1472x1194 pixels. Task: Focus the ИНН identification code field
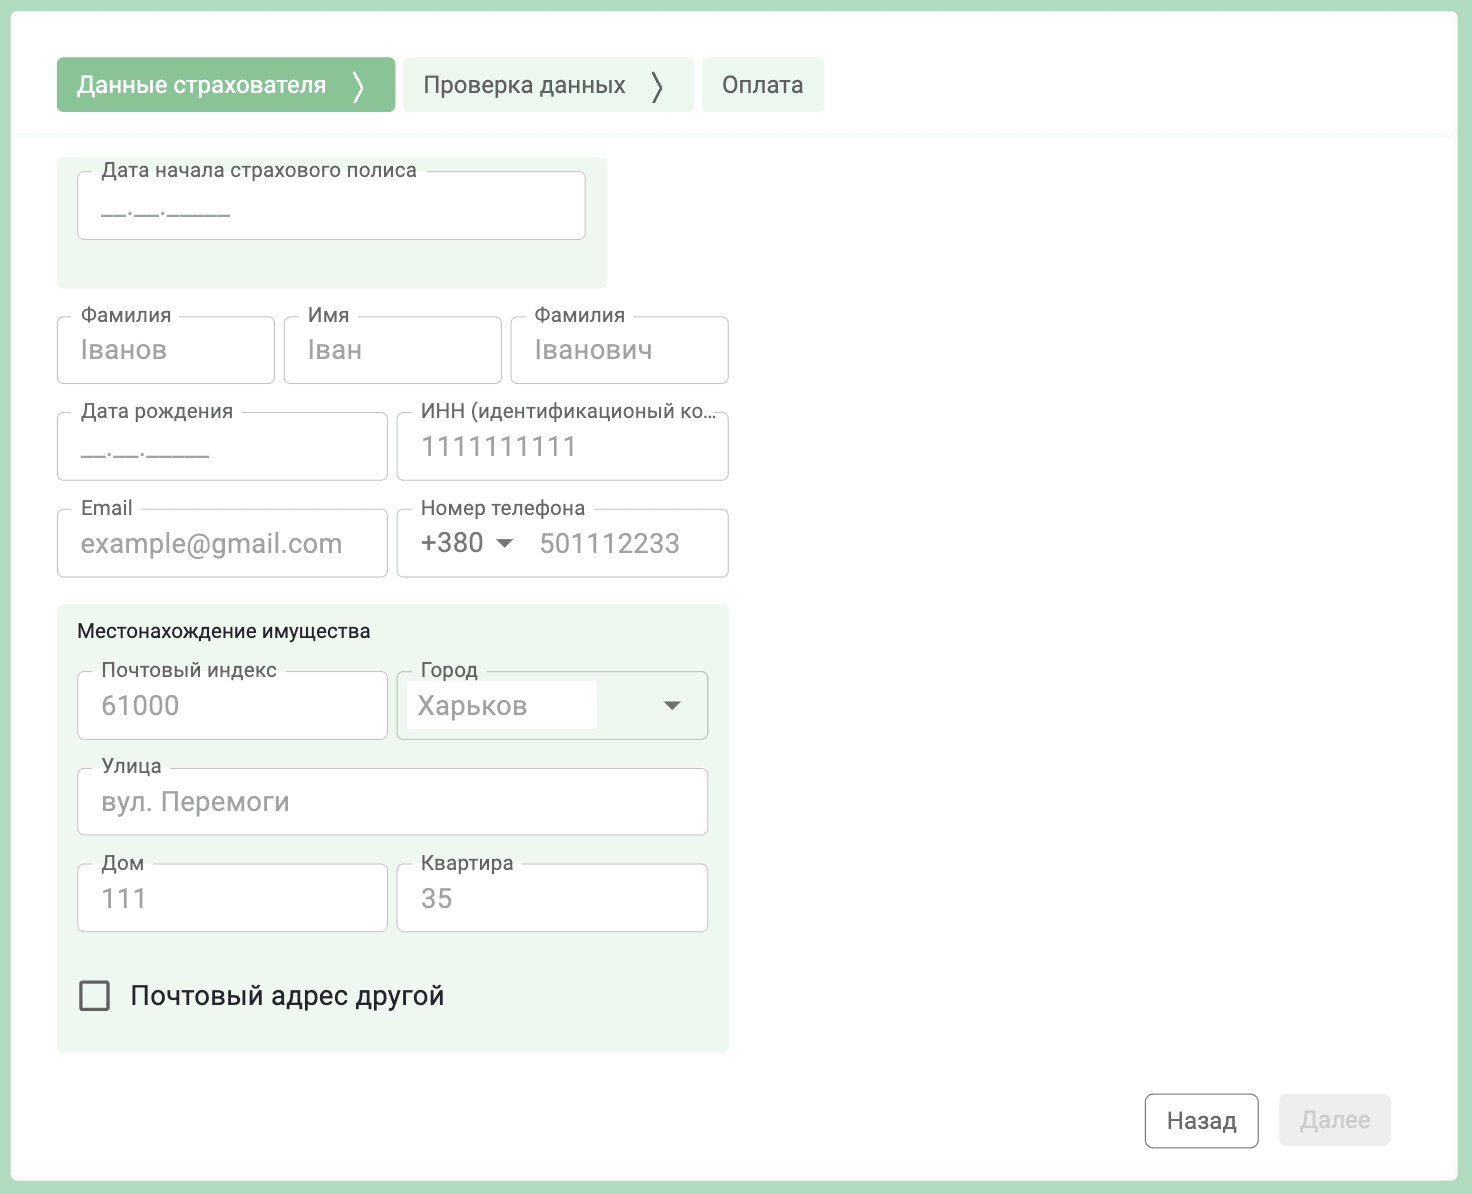click(x=562, y=447)
